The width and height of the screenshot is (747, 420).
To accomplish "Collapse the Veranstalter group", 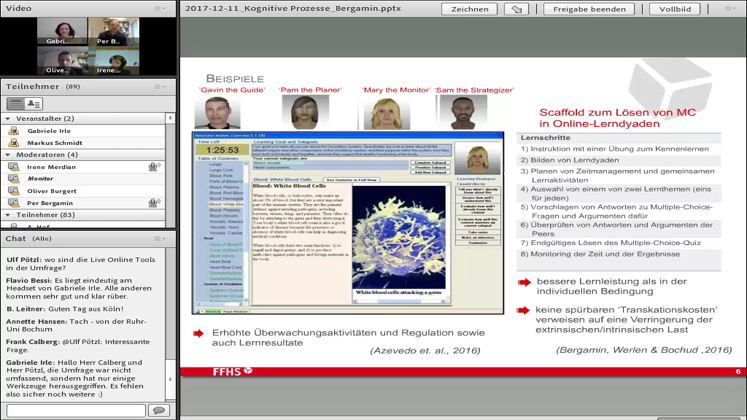I will (8, 119).
